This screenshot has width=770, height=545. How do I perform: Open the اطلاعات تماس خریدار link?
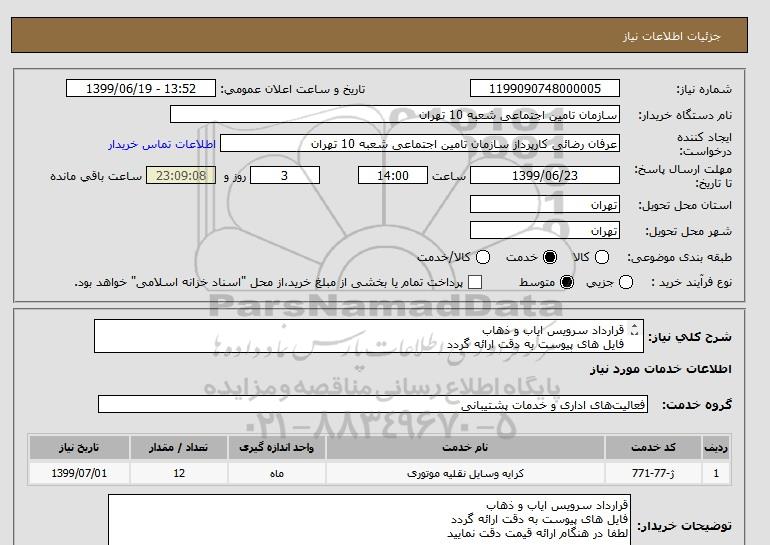[x=162, y=144]
